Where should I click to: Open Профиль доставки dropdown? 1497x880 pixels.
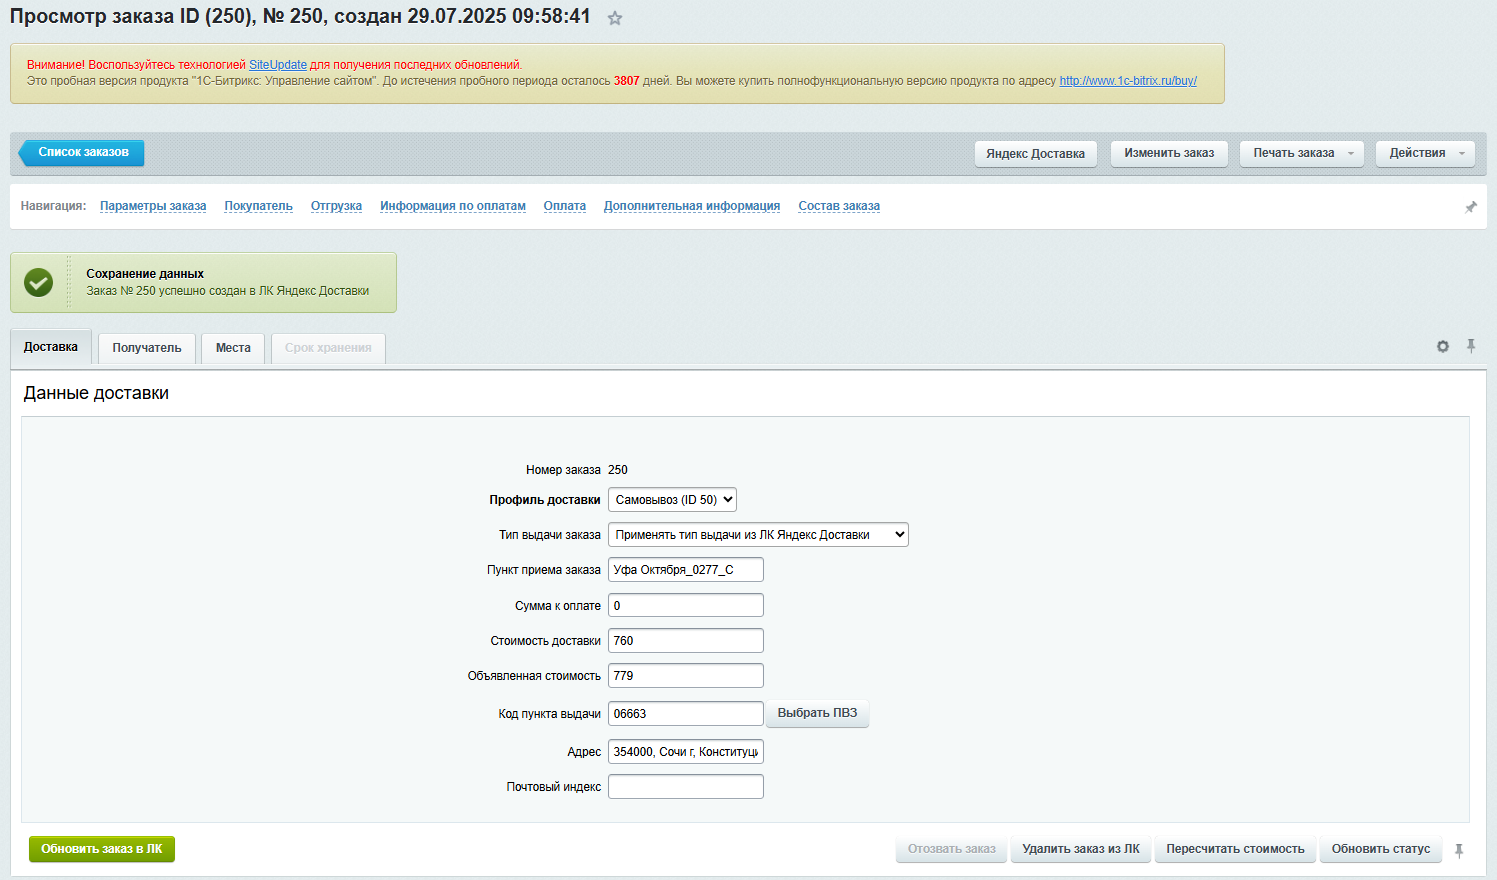click(x=672, y=500)
